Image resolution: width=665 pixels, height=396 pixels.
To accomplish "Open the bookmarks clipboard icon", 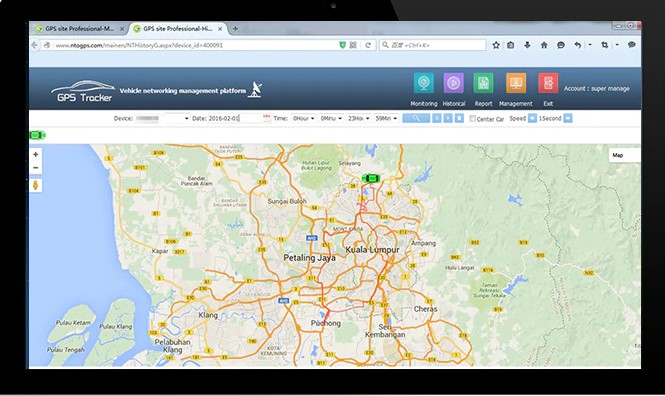I will [511, 45].
